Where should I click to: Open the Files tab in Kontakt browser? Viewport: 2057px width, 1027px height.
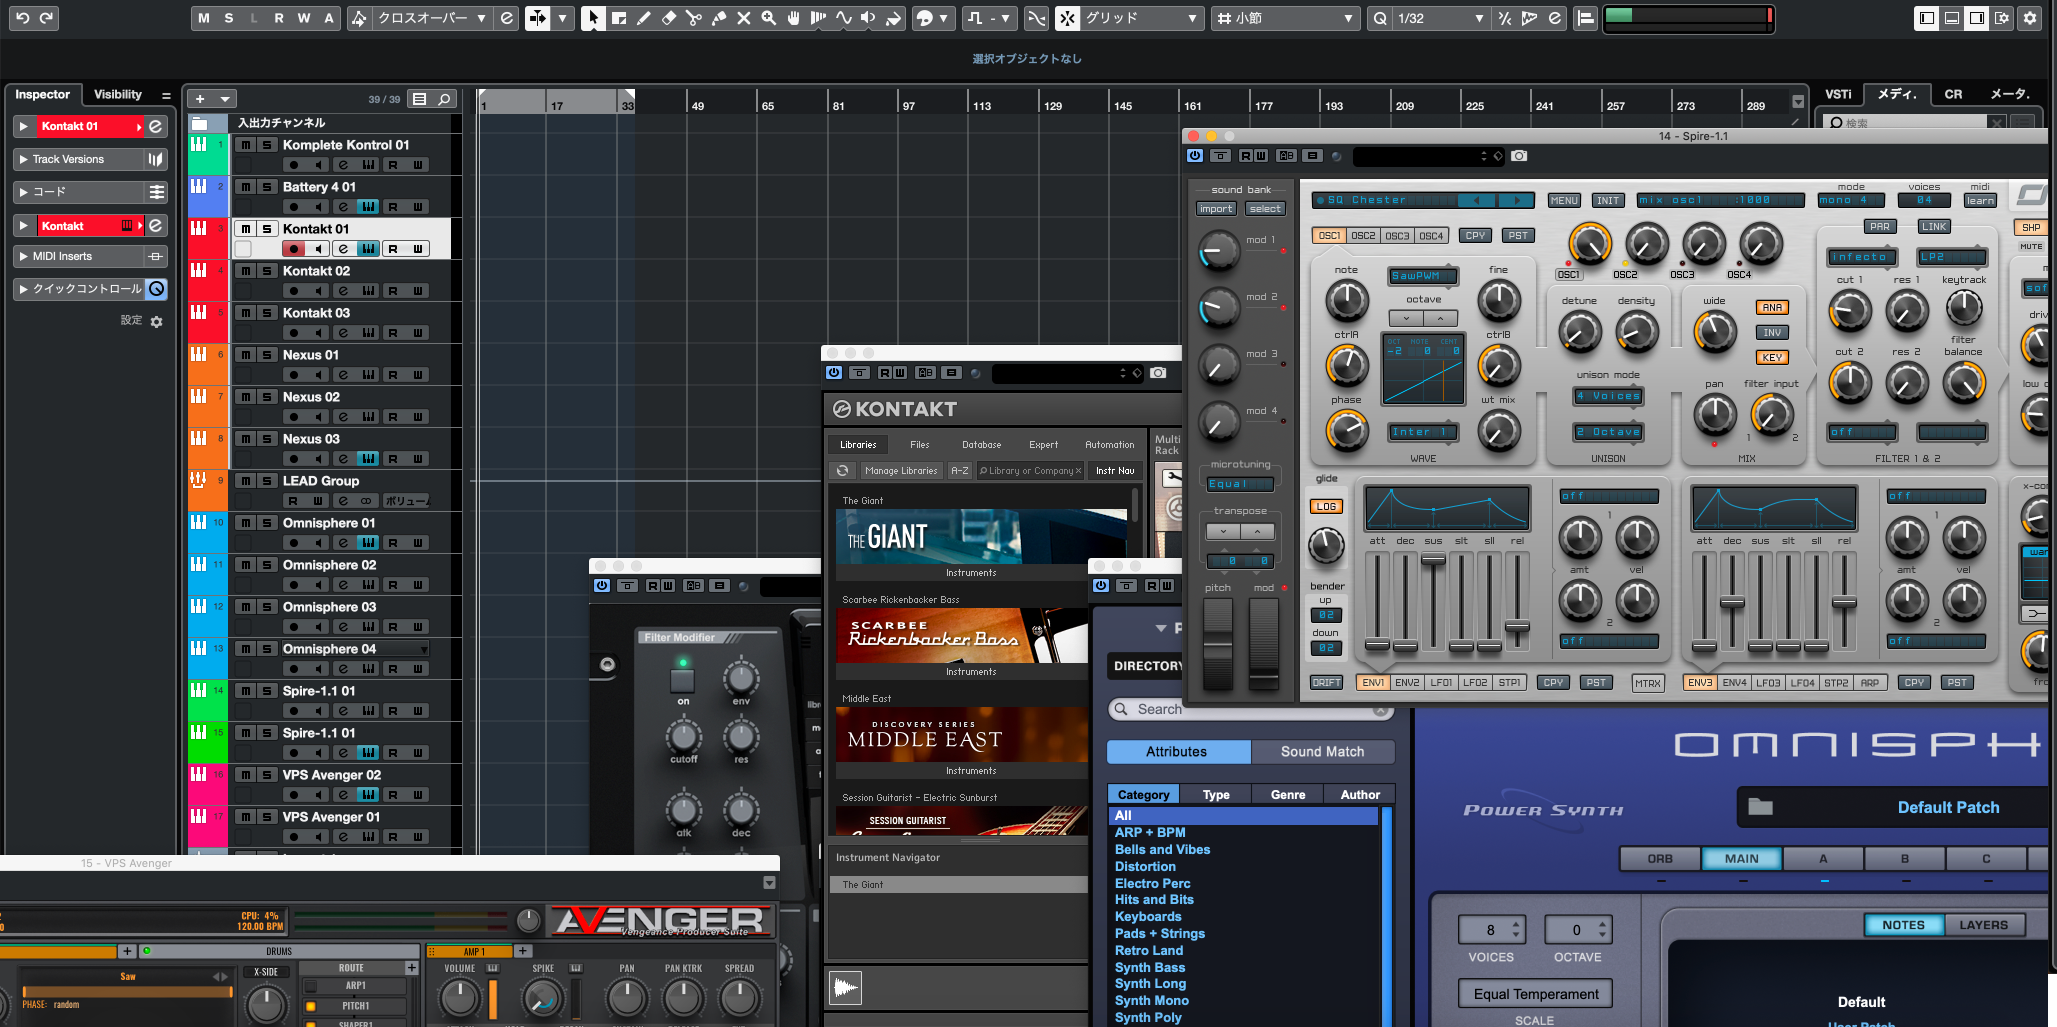919,445
